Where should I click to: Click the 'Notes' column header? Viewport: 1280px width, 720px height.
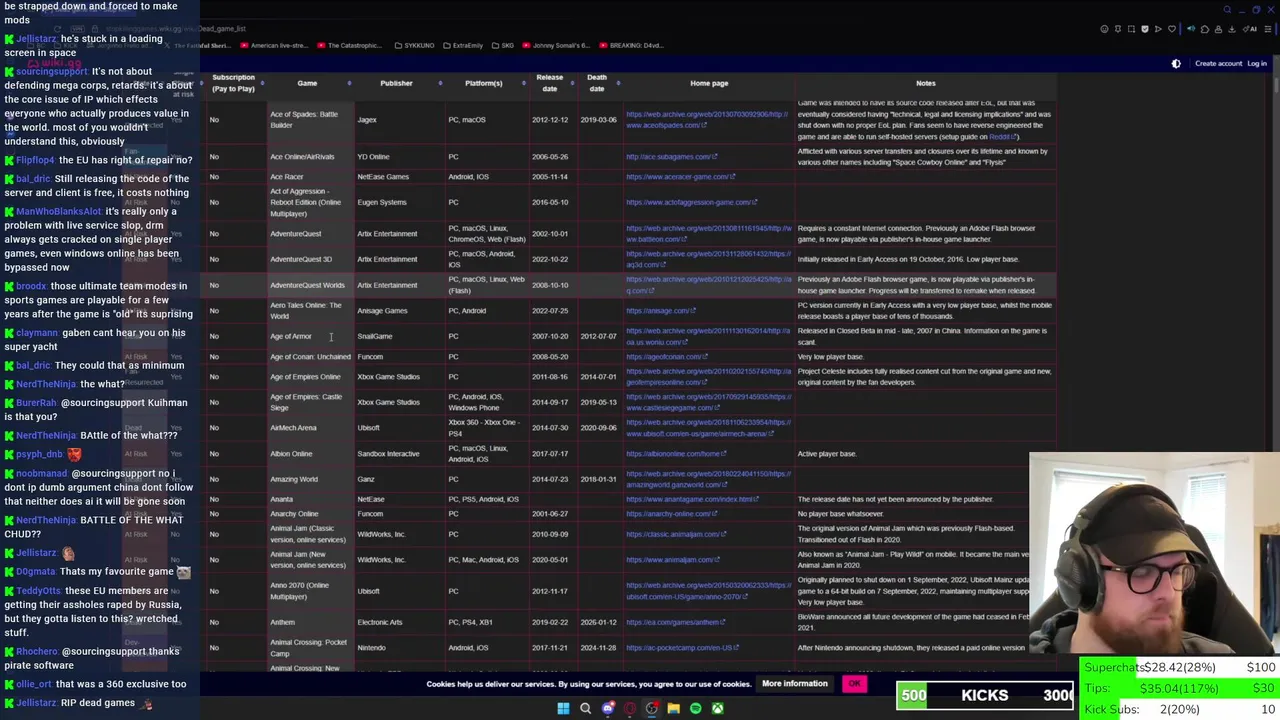(x=925, y=83)
